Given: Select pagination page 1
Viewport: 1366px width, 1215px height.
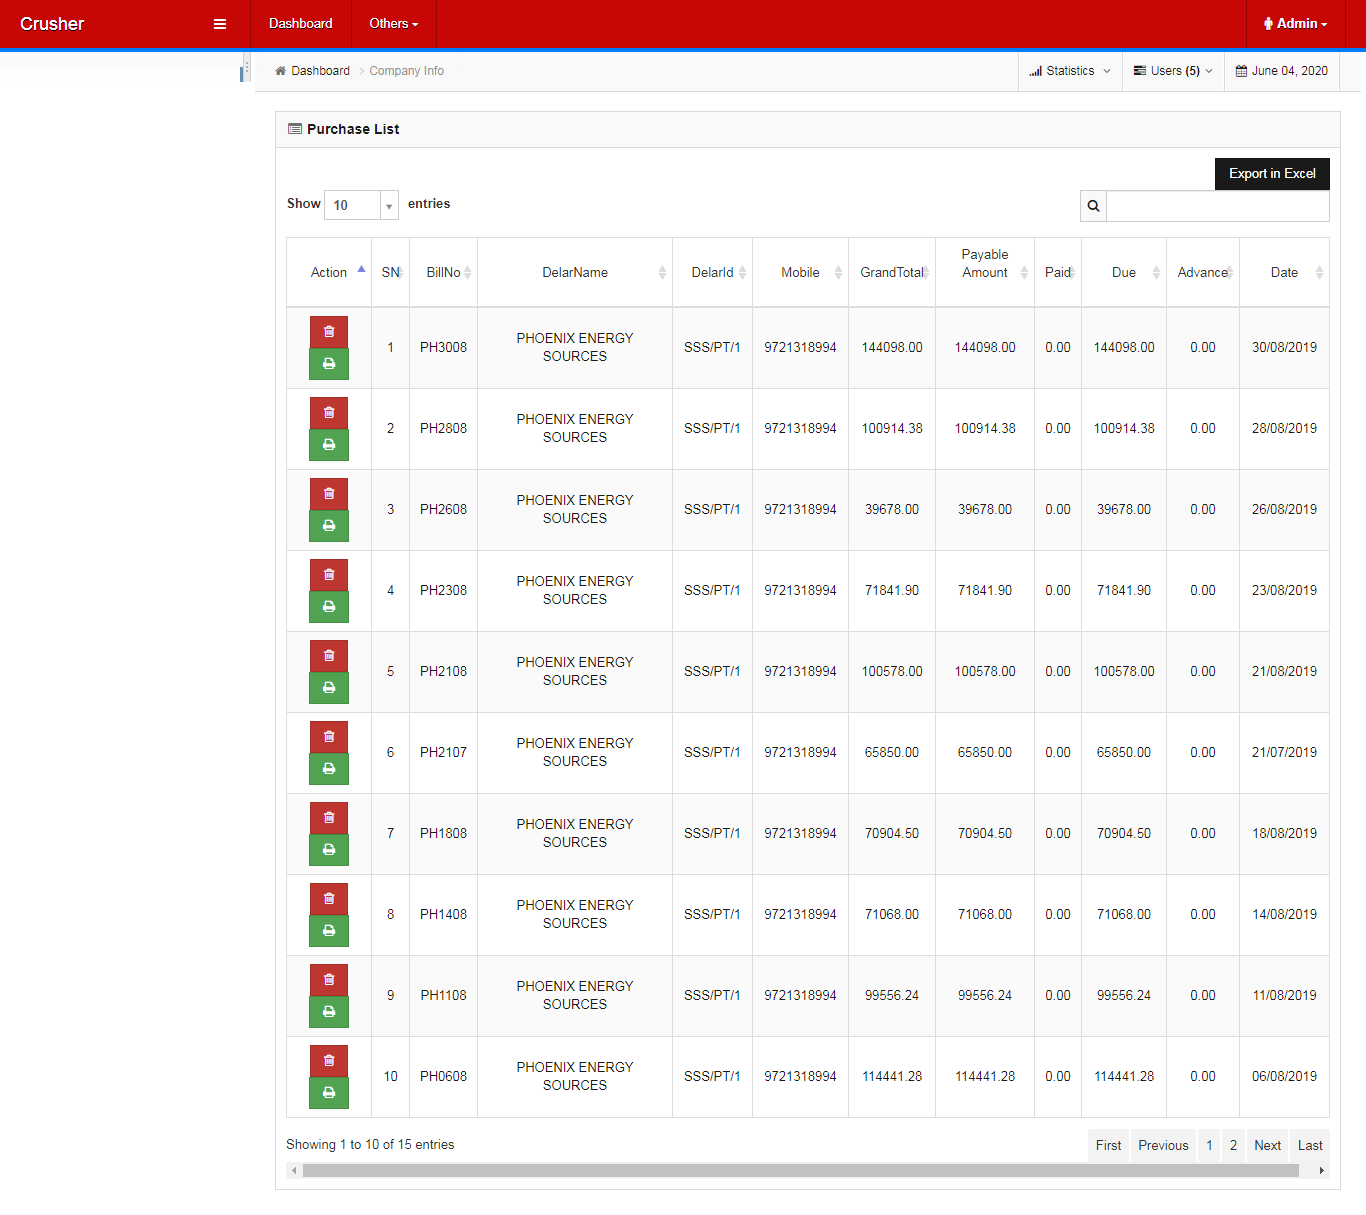Looking at the screenshot, I should pos(1209,1146).
